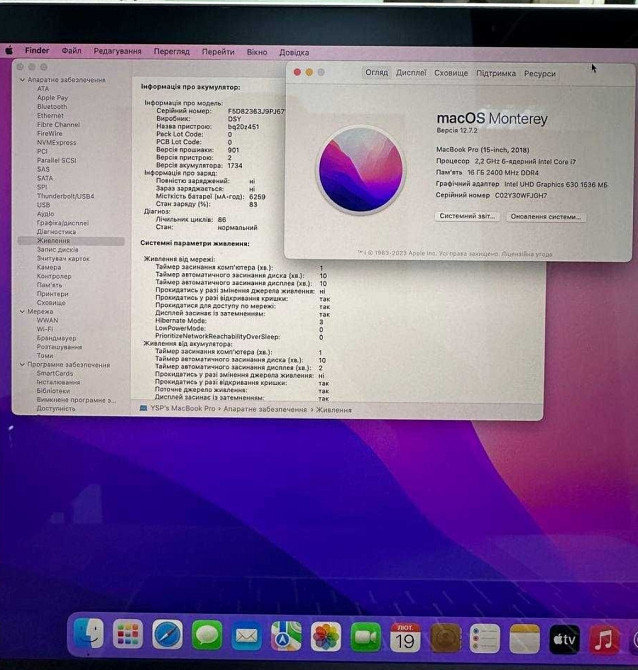
Task: Open the Довідка menu
Action: click(294, 53)
